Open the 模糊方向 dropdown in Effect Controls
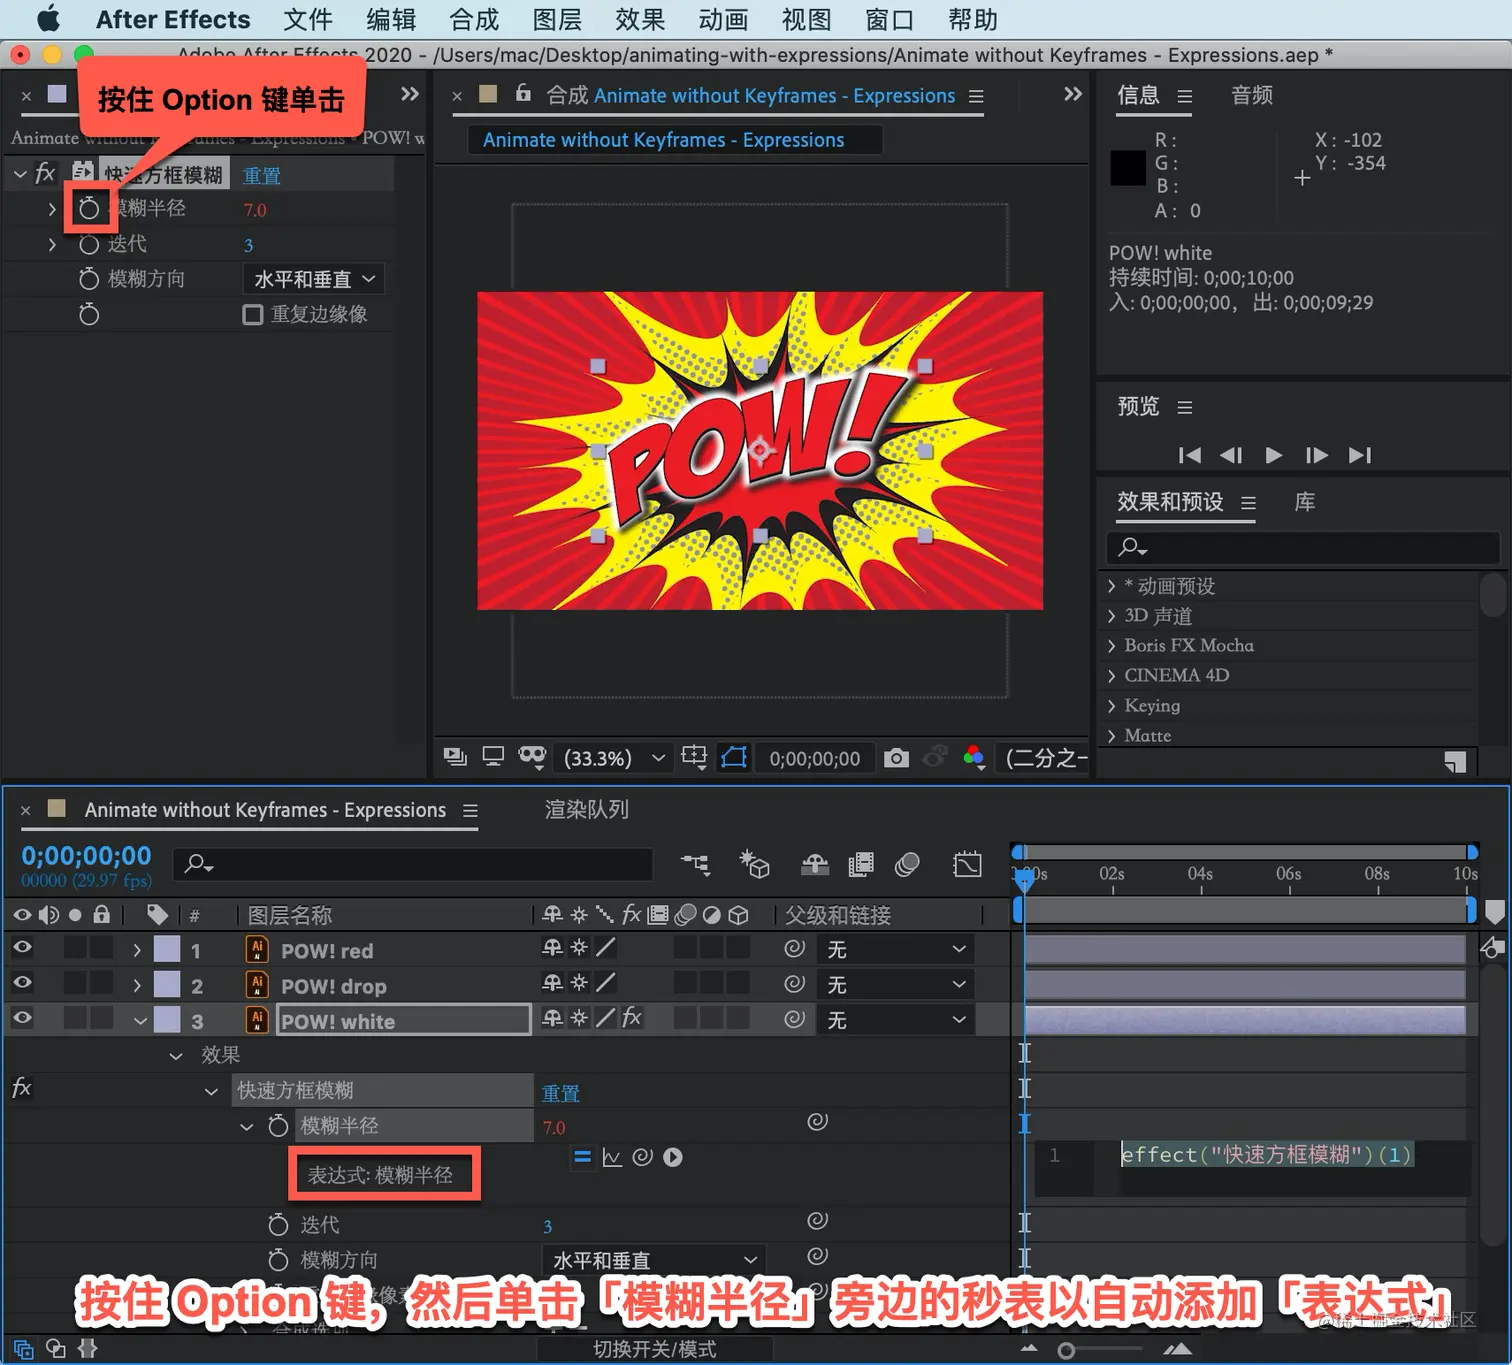This screenshot has height=1365, width=1512. pos(314,279)
